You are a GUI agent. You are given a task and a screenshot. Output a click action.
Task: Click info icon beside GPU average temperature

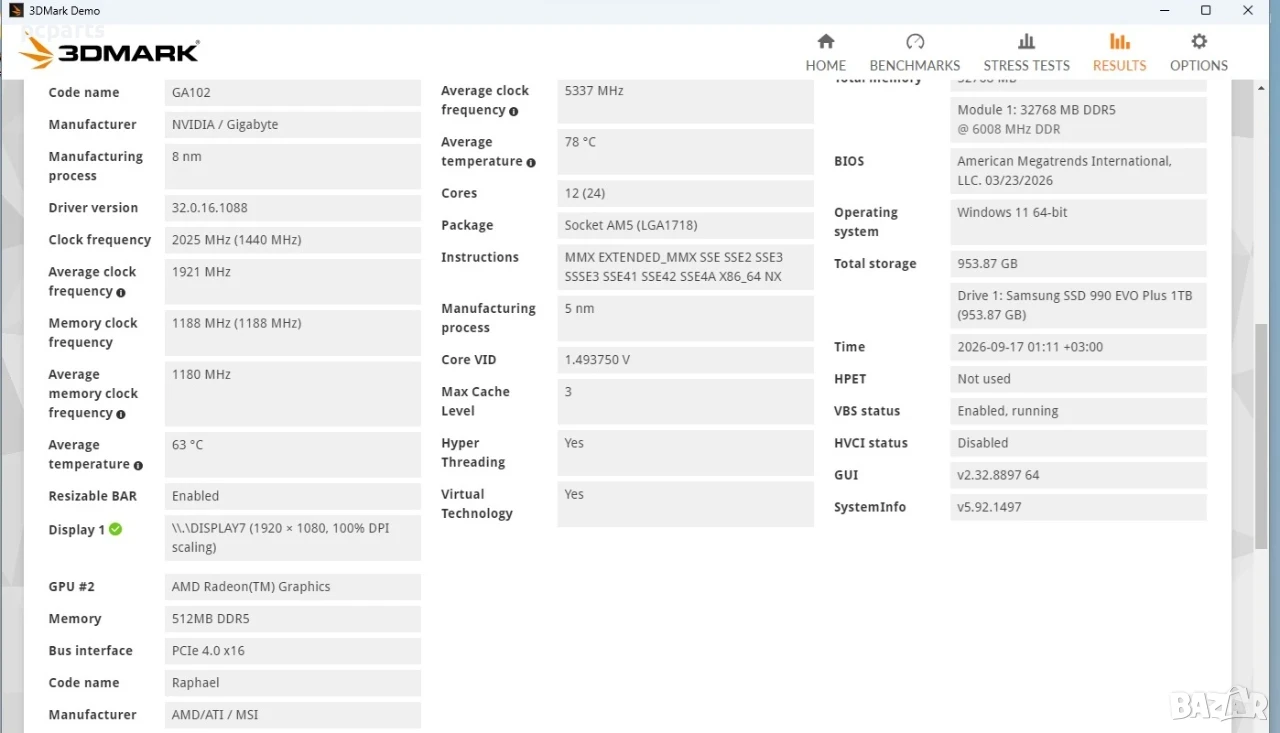[x=138, y=465]
